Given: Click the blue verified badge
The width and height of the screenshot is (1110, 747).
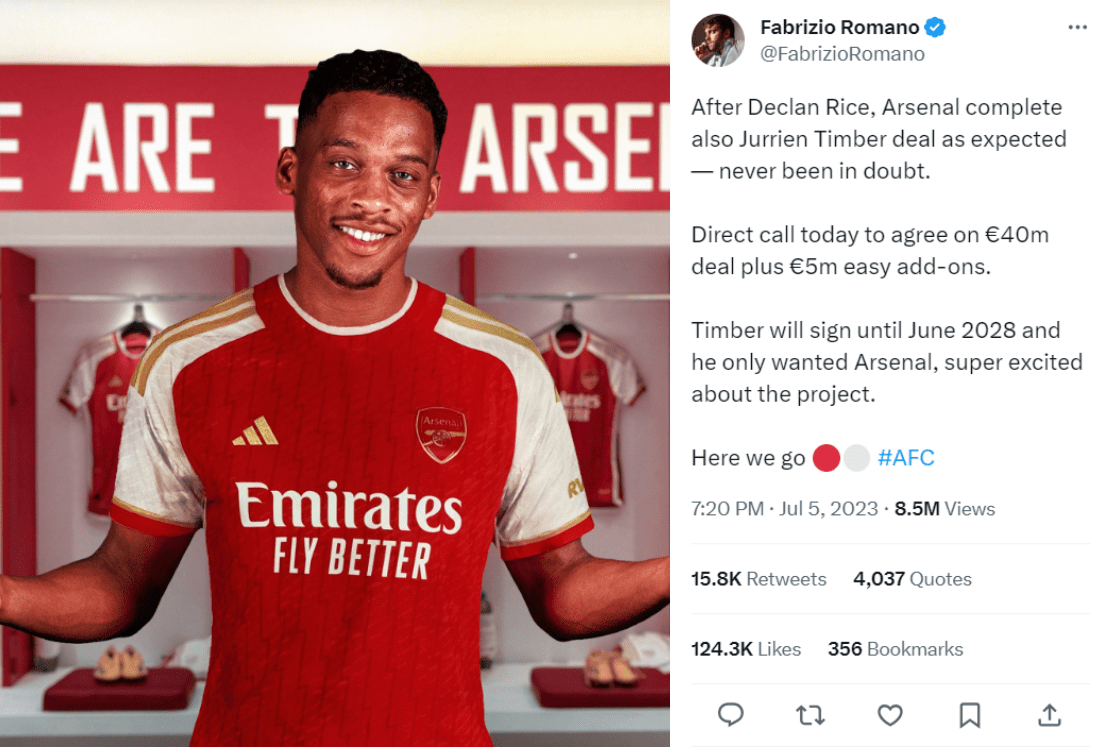Looking at the screenshot, I should 935,27.
